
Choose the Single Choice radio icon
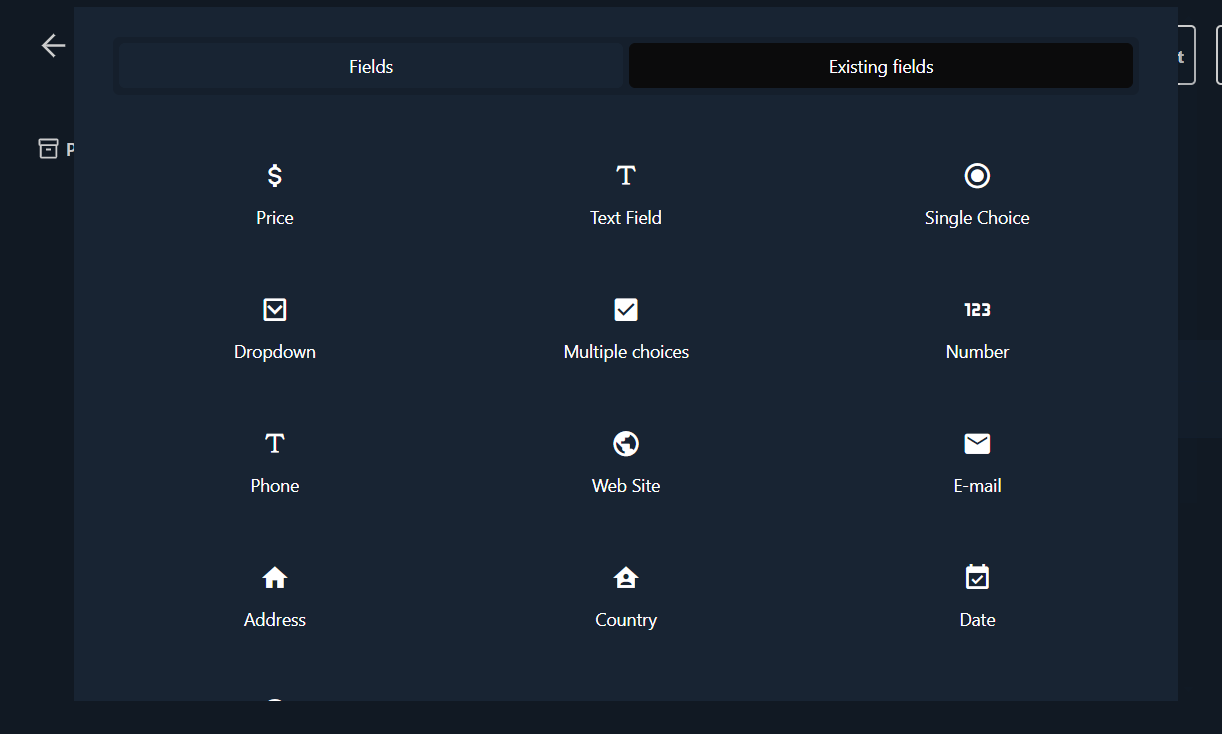977,176
